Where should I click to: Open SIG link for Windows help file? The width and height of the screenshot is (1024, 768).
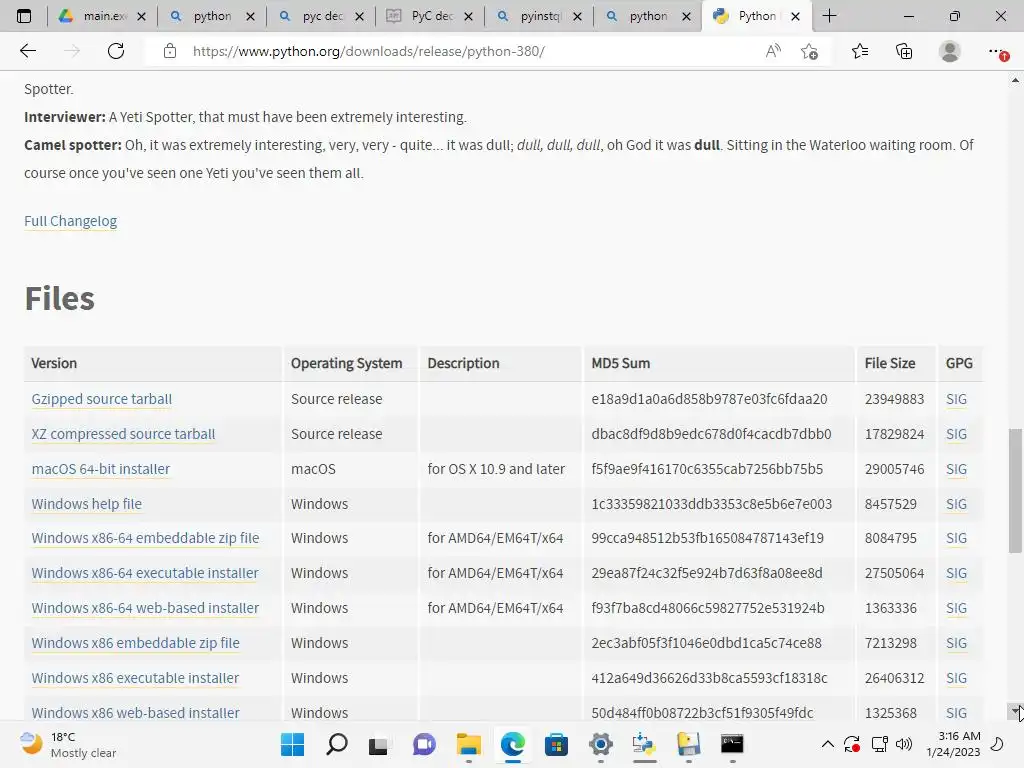pos(956,504)
